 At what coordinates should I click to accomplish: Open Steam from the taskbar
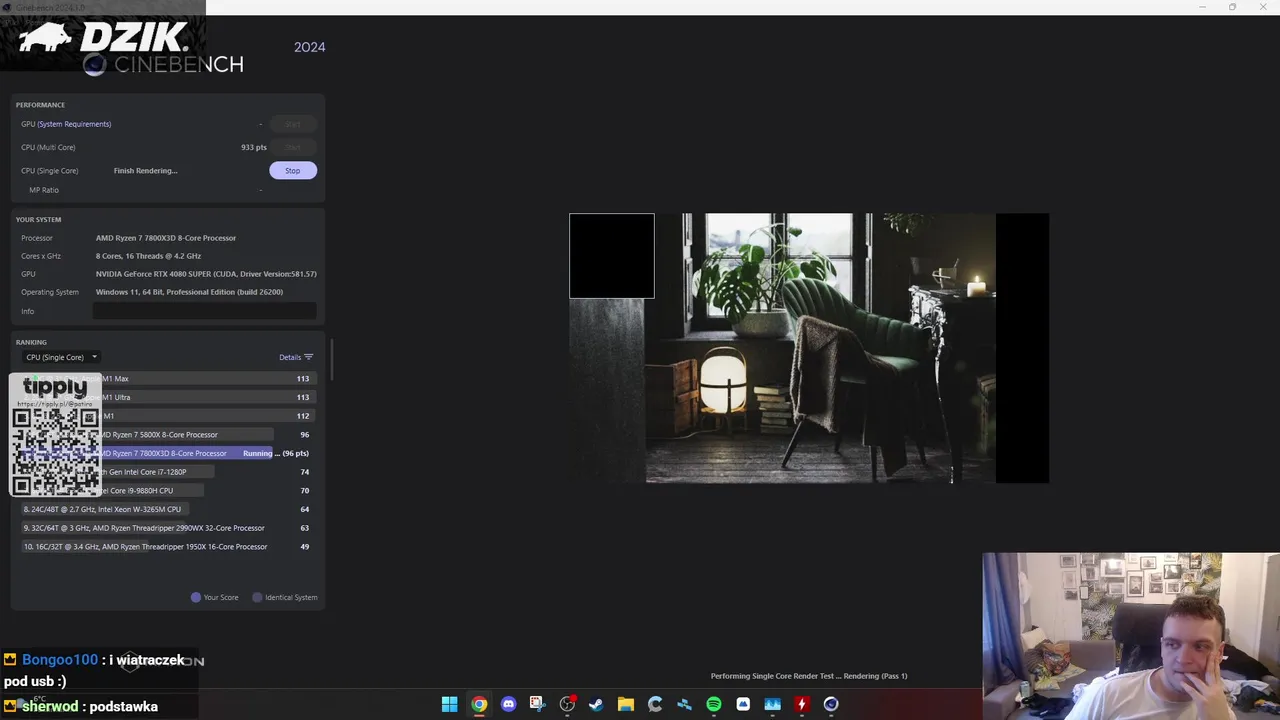click(596, 704)
